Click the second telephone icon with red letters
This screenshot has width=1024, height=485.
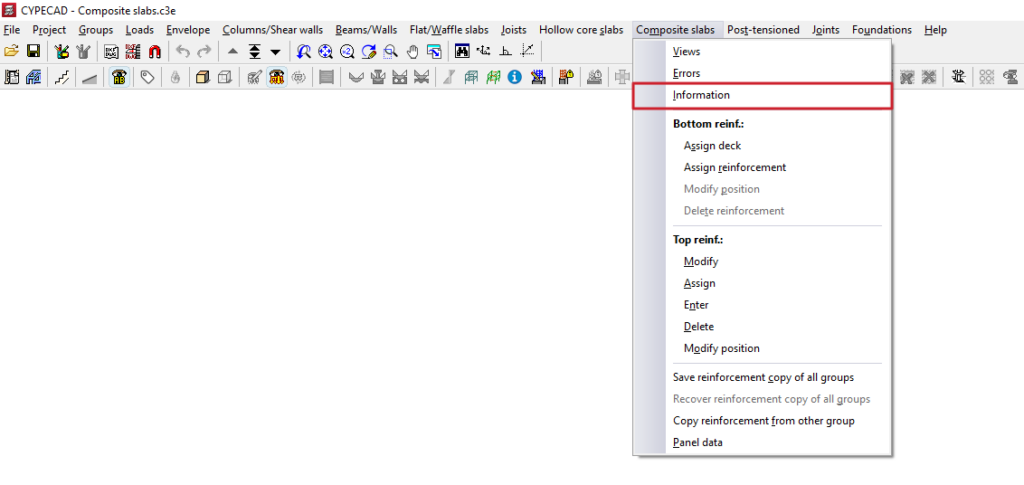[x=277, y=78]
